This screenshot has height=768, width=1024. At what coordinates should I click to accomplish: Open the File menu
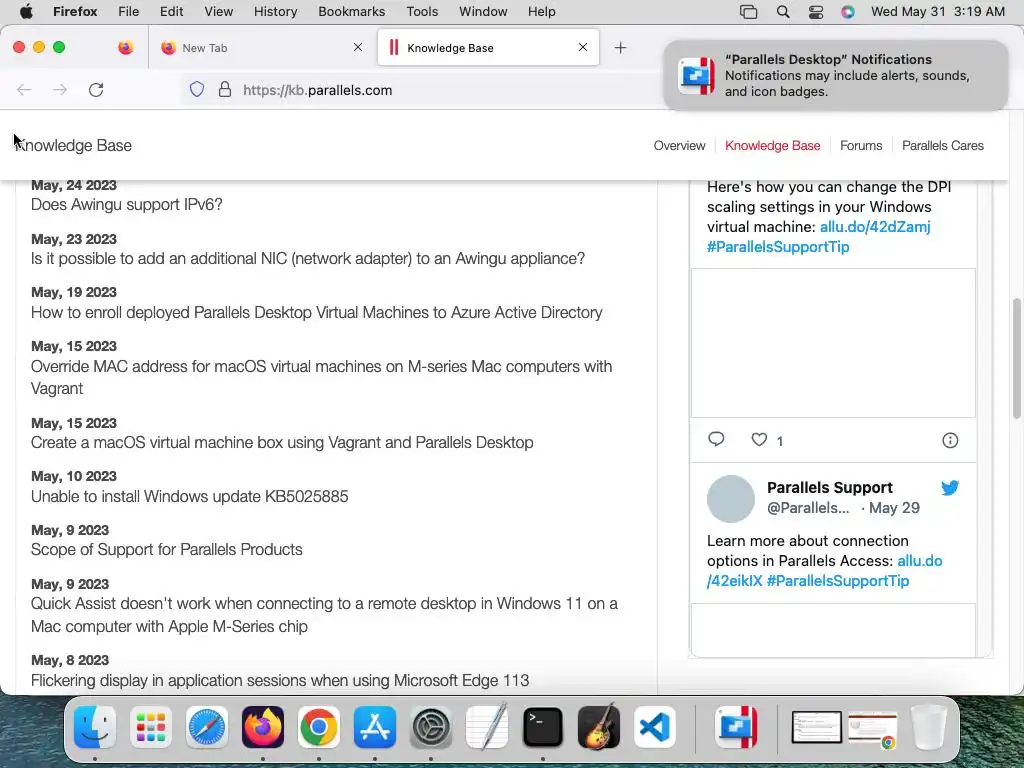[x=129, y=12]
